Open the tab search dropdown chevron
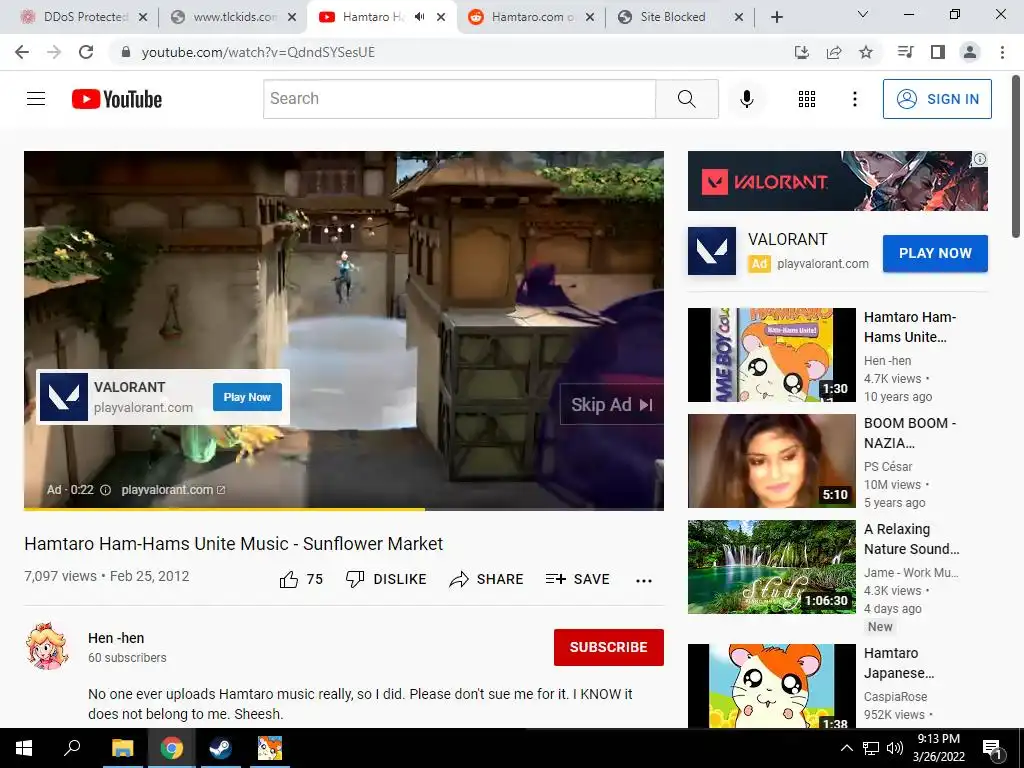 coord(863,14)
